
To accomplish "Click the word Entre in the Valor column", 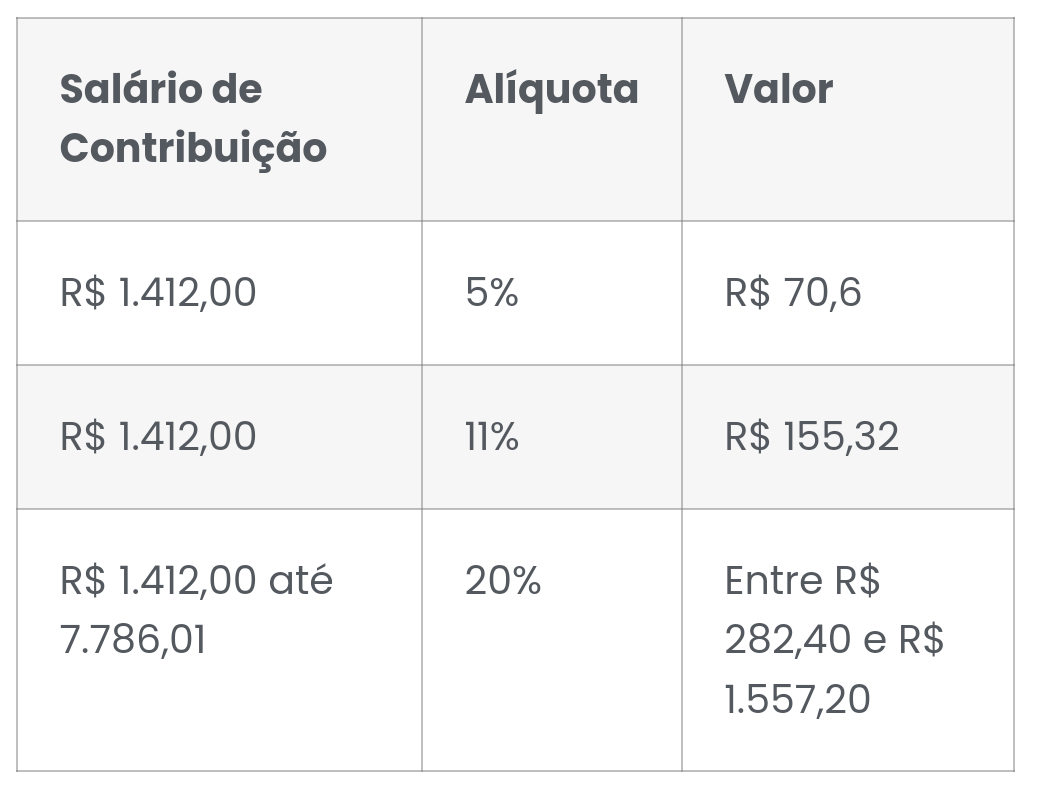I will click(x=773, y=580).
